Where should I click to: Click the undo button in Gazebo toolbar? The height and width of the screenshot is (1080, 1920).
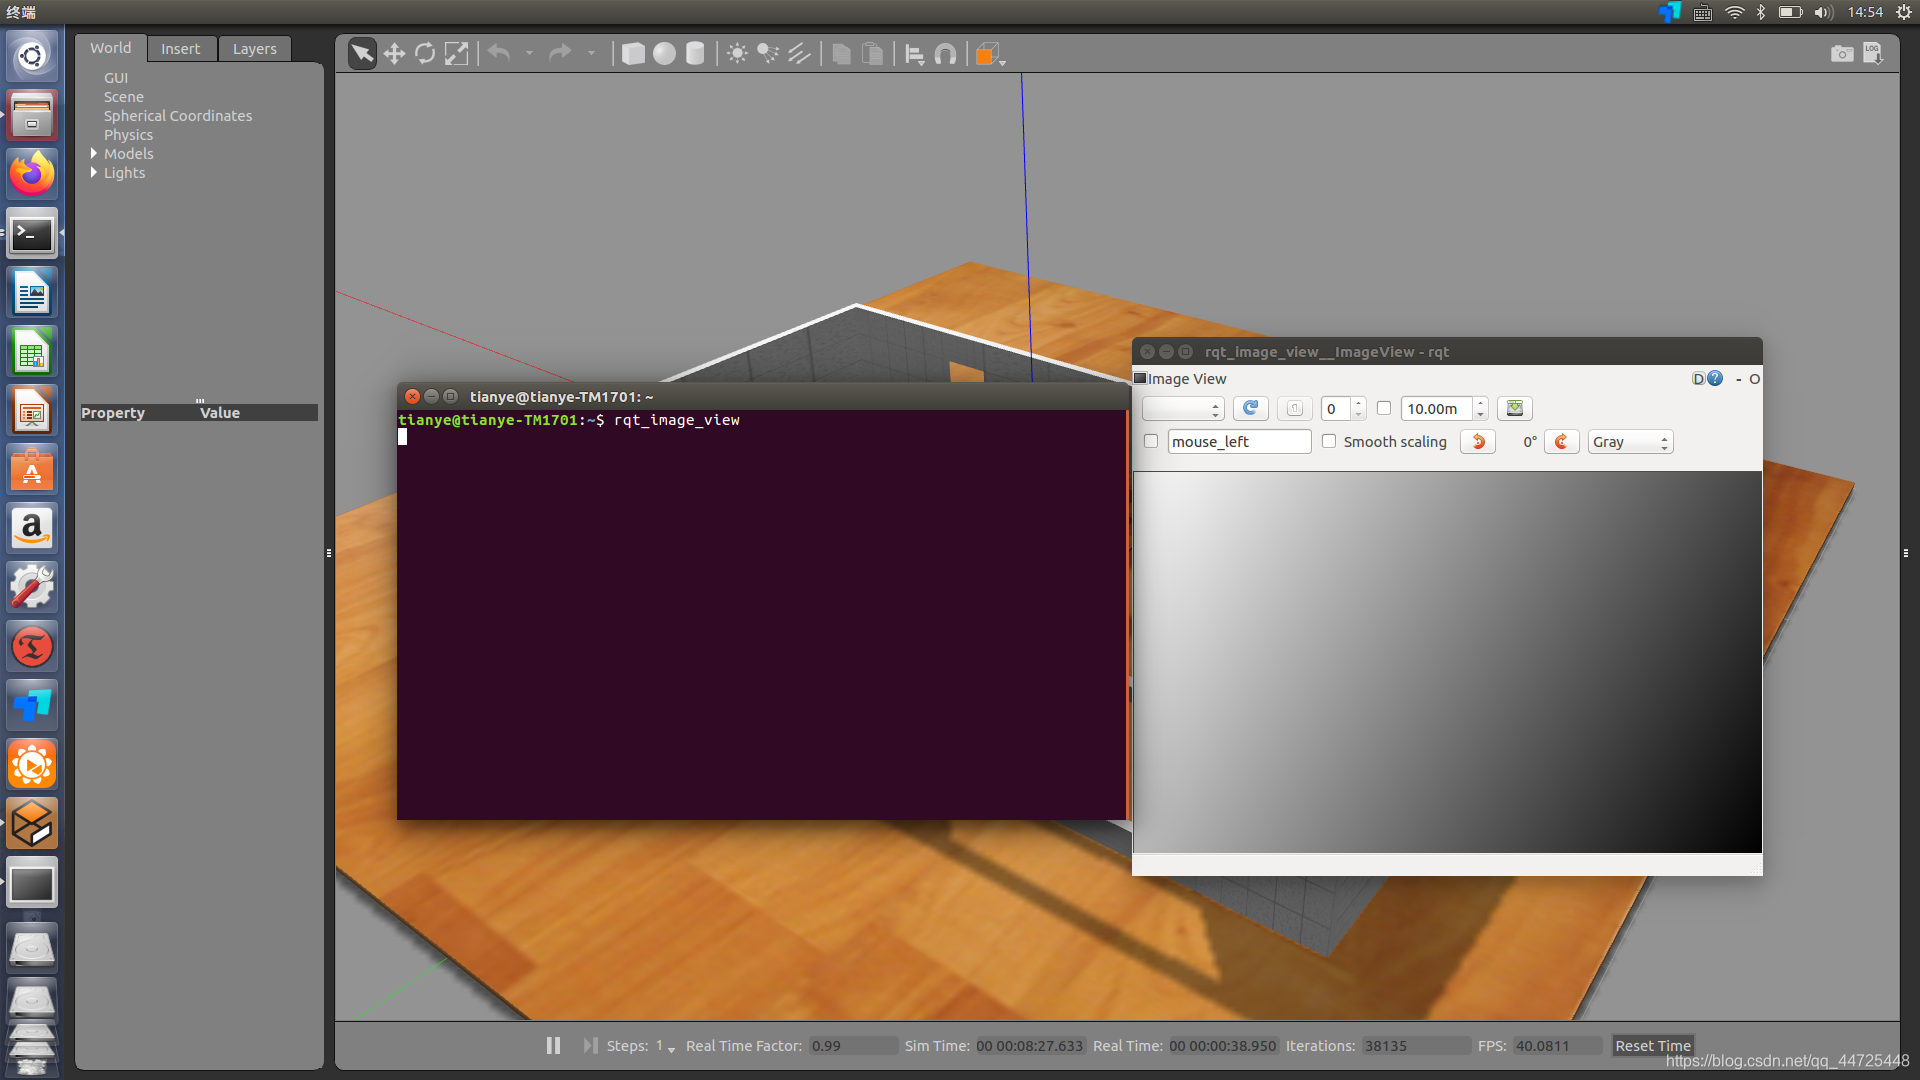click(498, 53)
